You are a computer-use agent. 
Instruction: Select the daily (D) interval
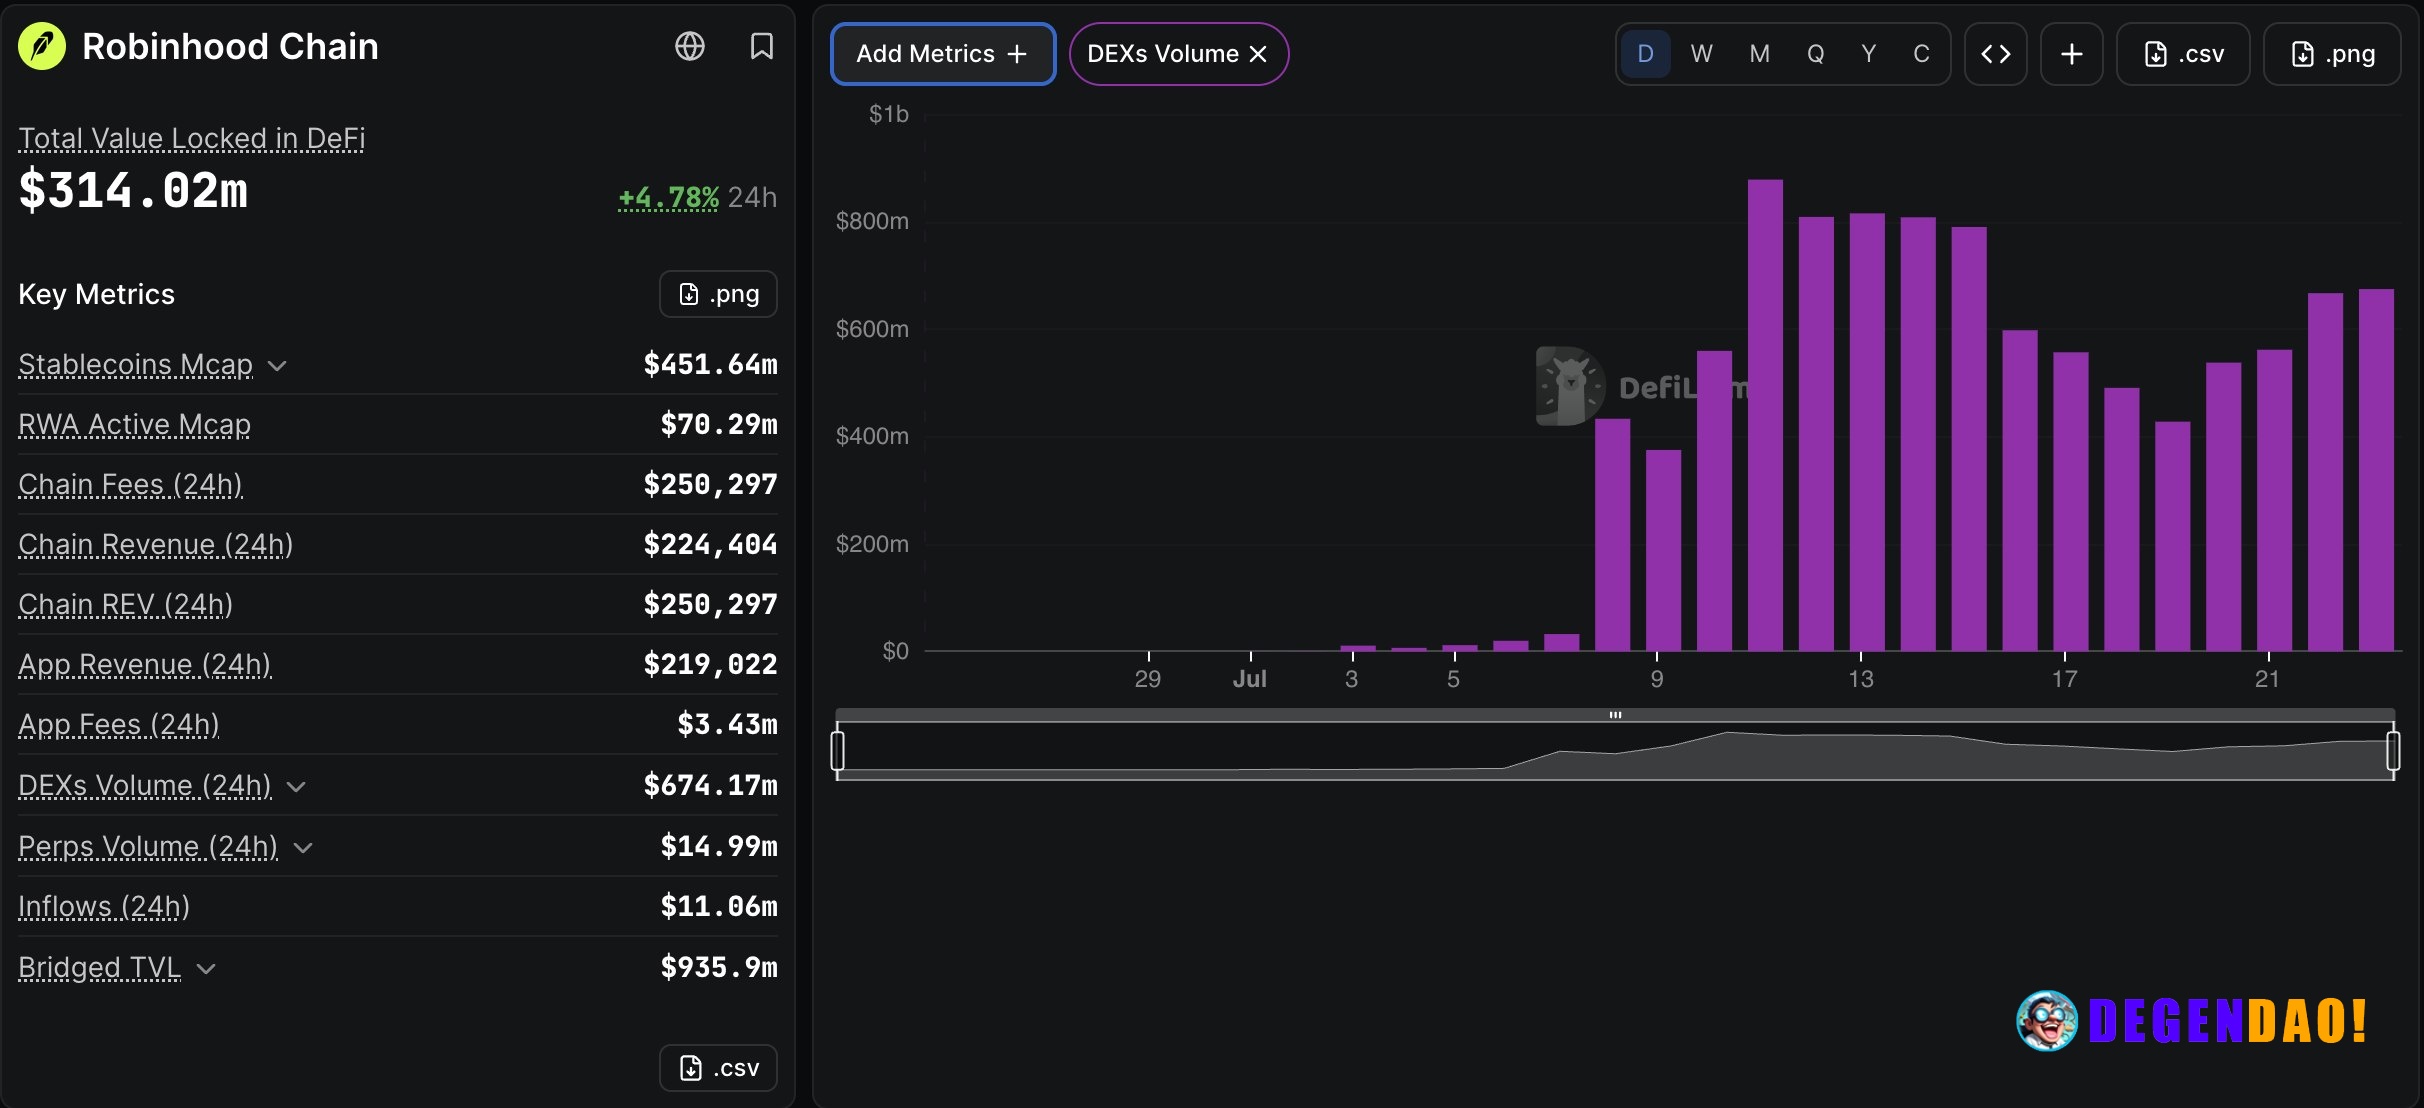click(1645, 54)
